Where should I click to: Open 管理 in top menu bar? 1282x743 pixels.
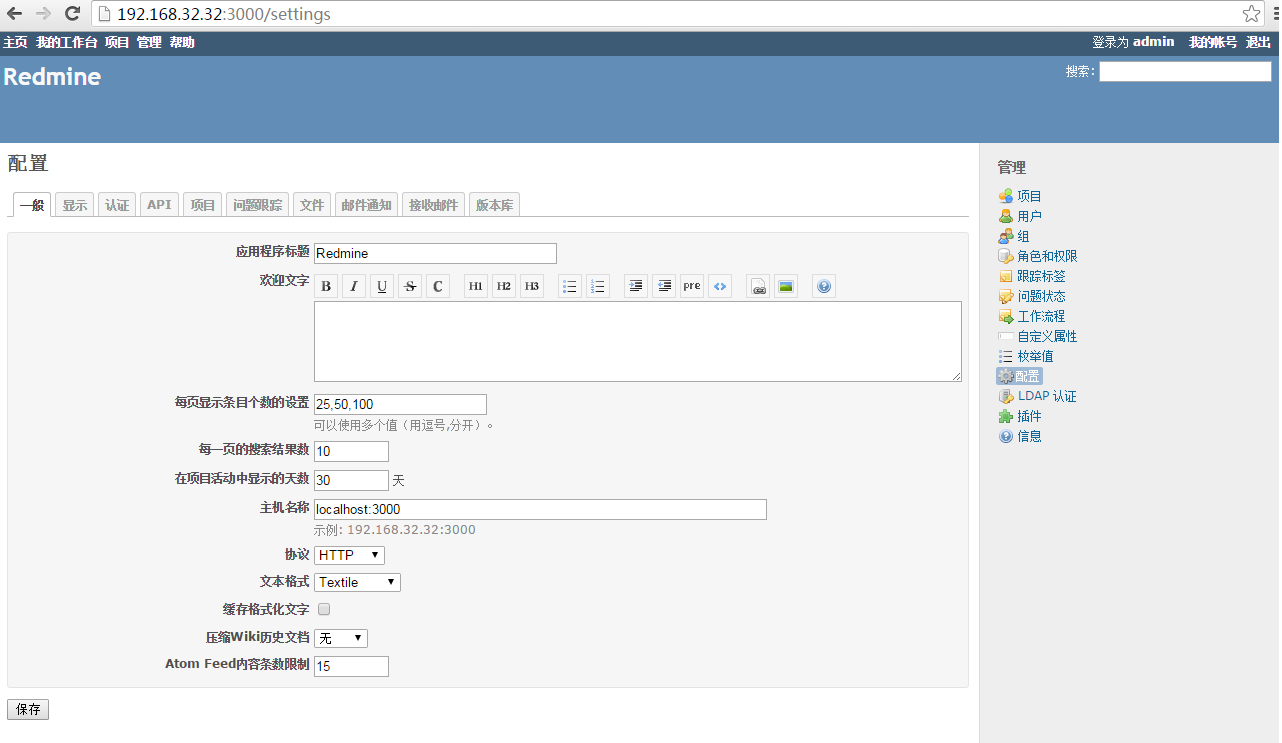click(149, 42)
